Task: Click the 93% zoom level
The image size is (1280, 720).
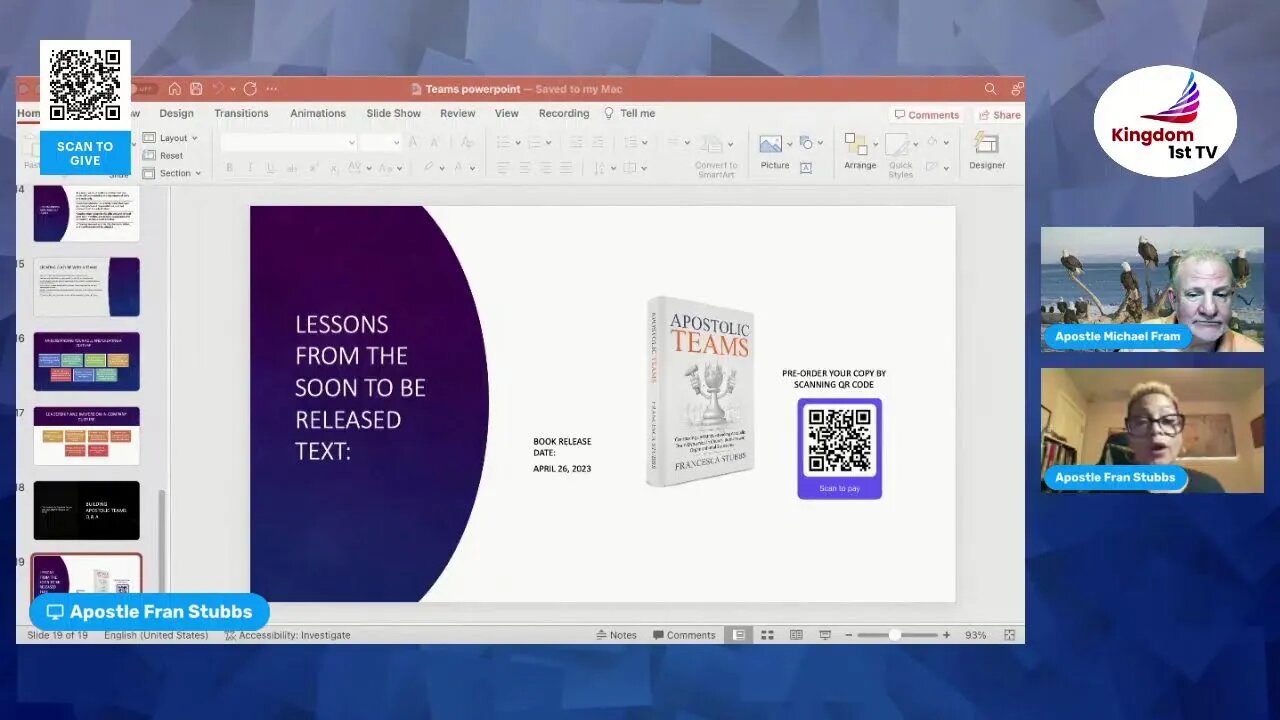Action: 976,635
